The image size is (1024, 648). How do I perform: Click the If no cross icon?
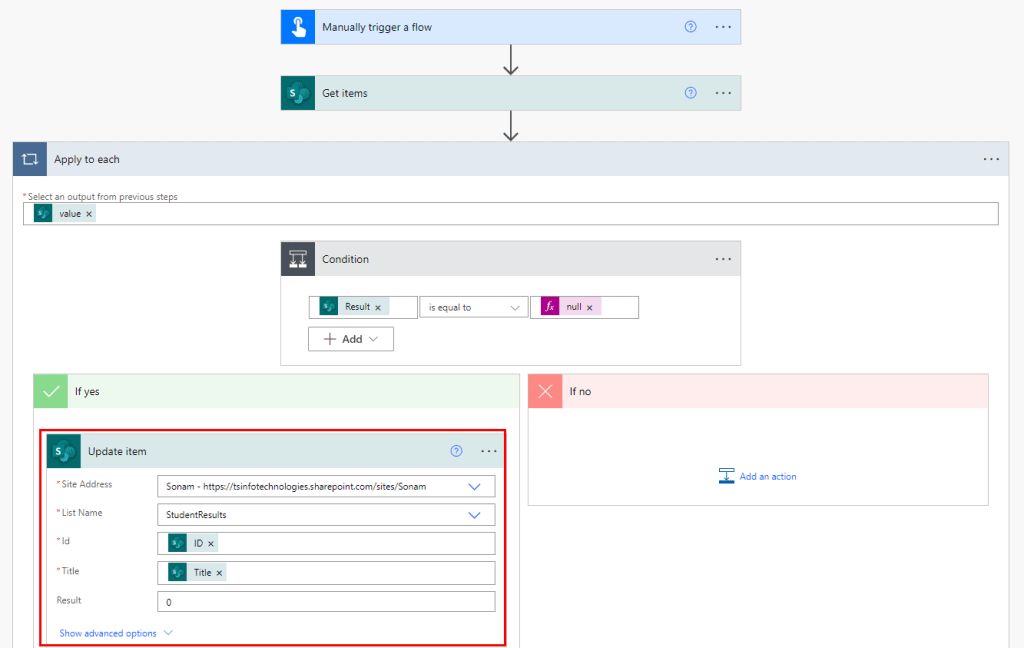[545, 391]
